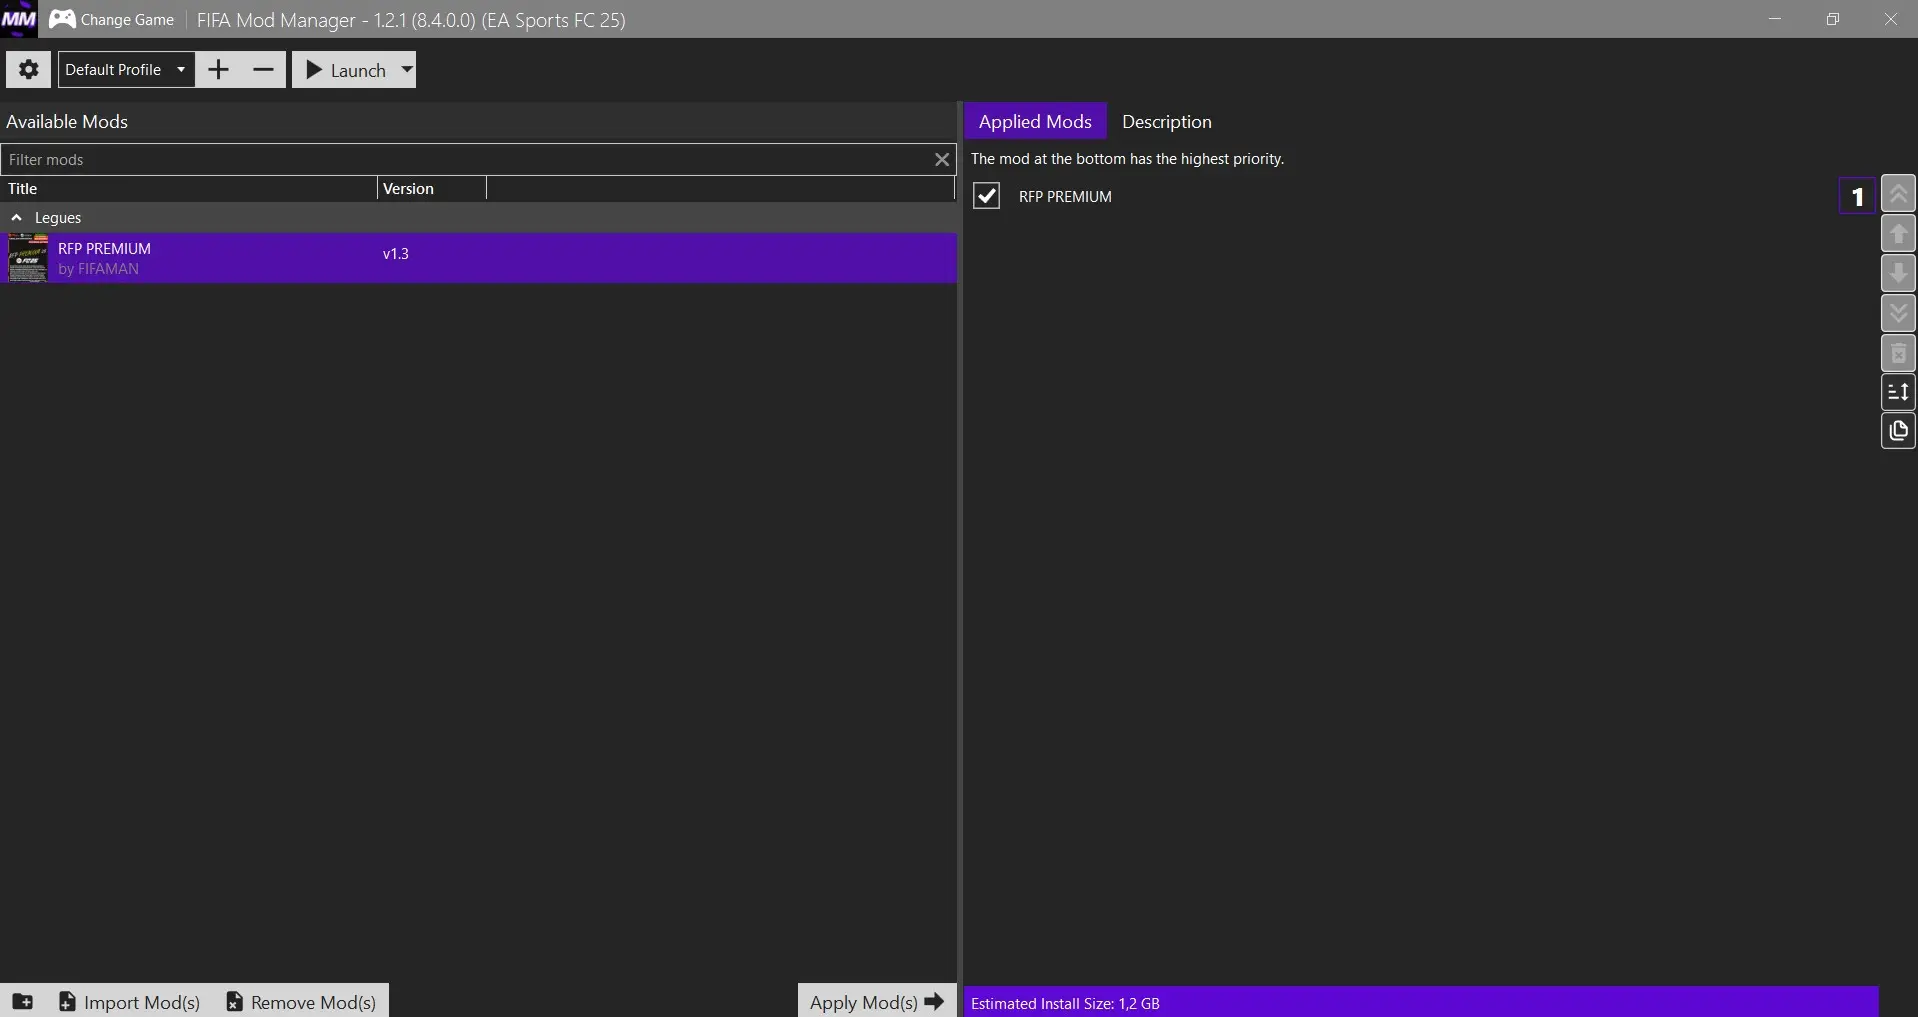
Task: Click Apply Mod(s) arrow button
Action: pyautogui.click(x=877, y=1001)
